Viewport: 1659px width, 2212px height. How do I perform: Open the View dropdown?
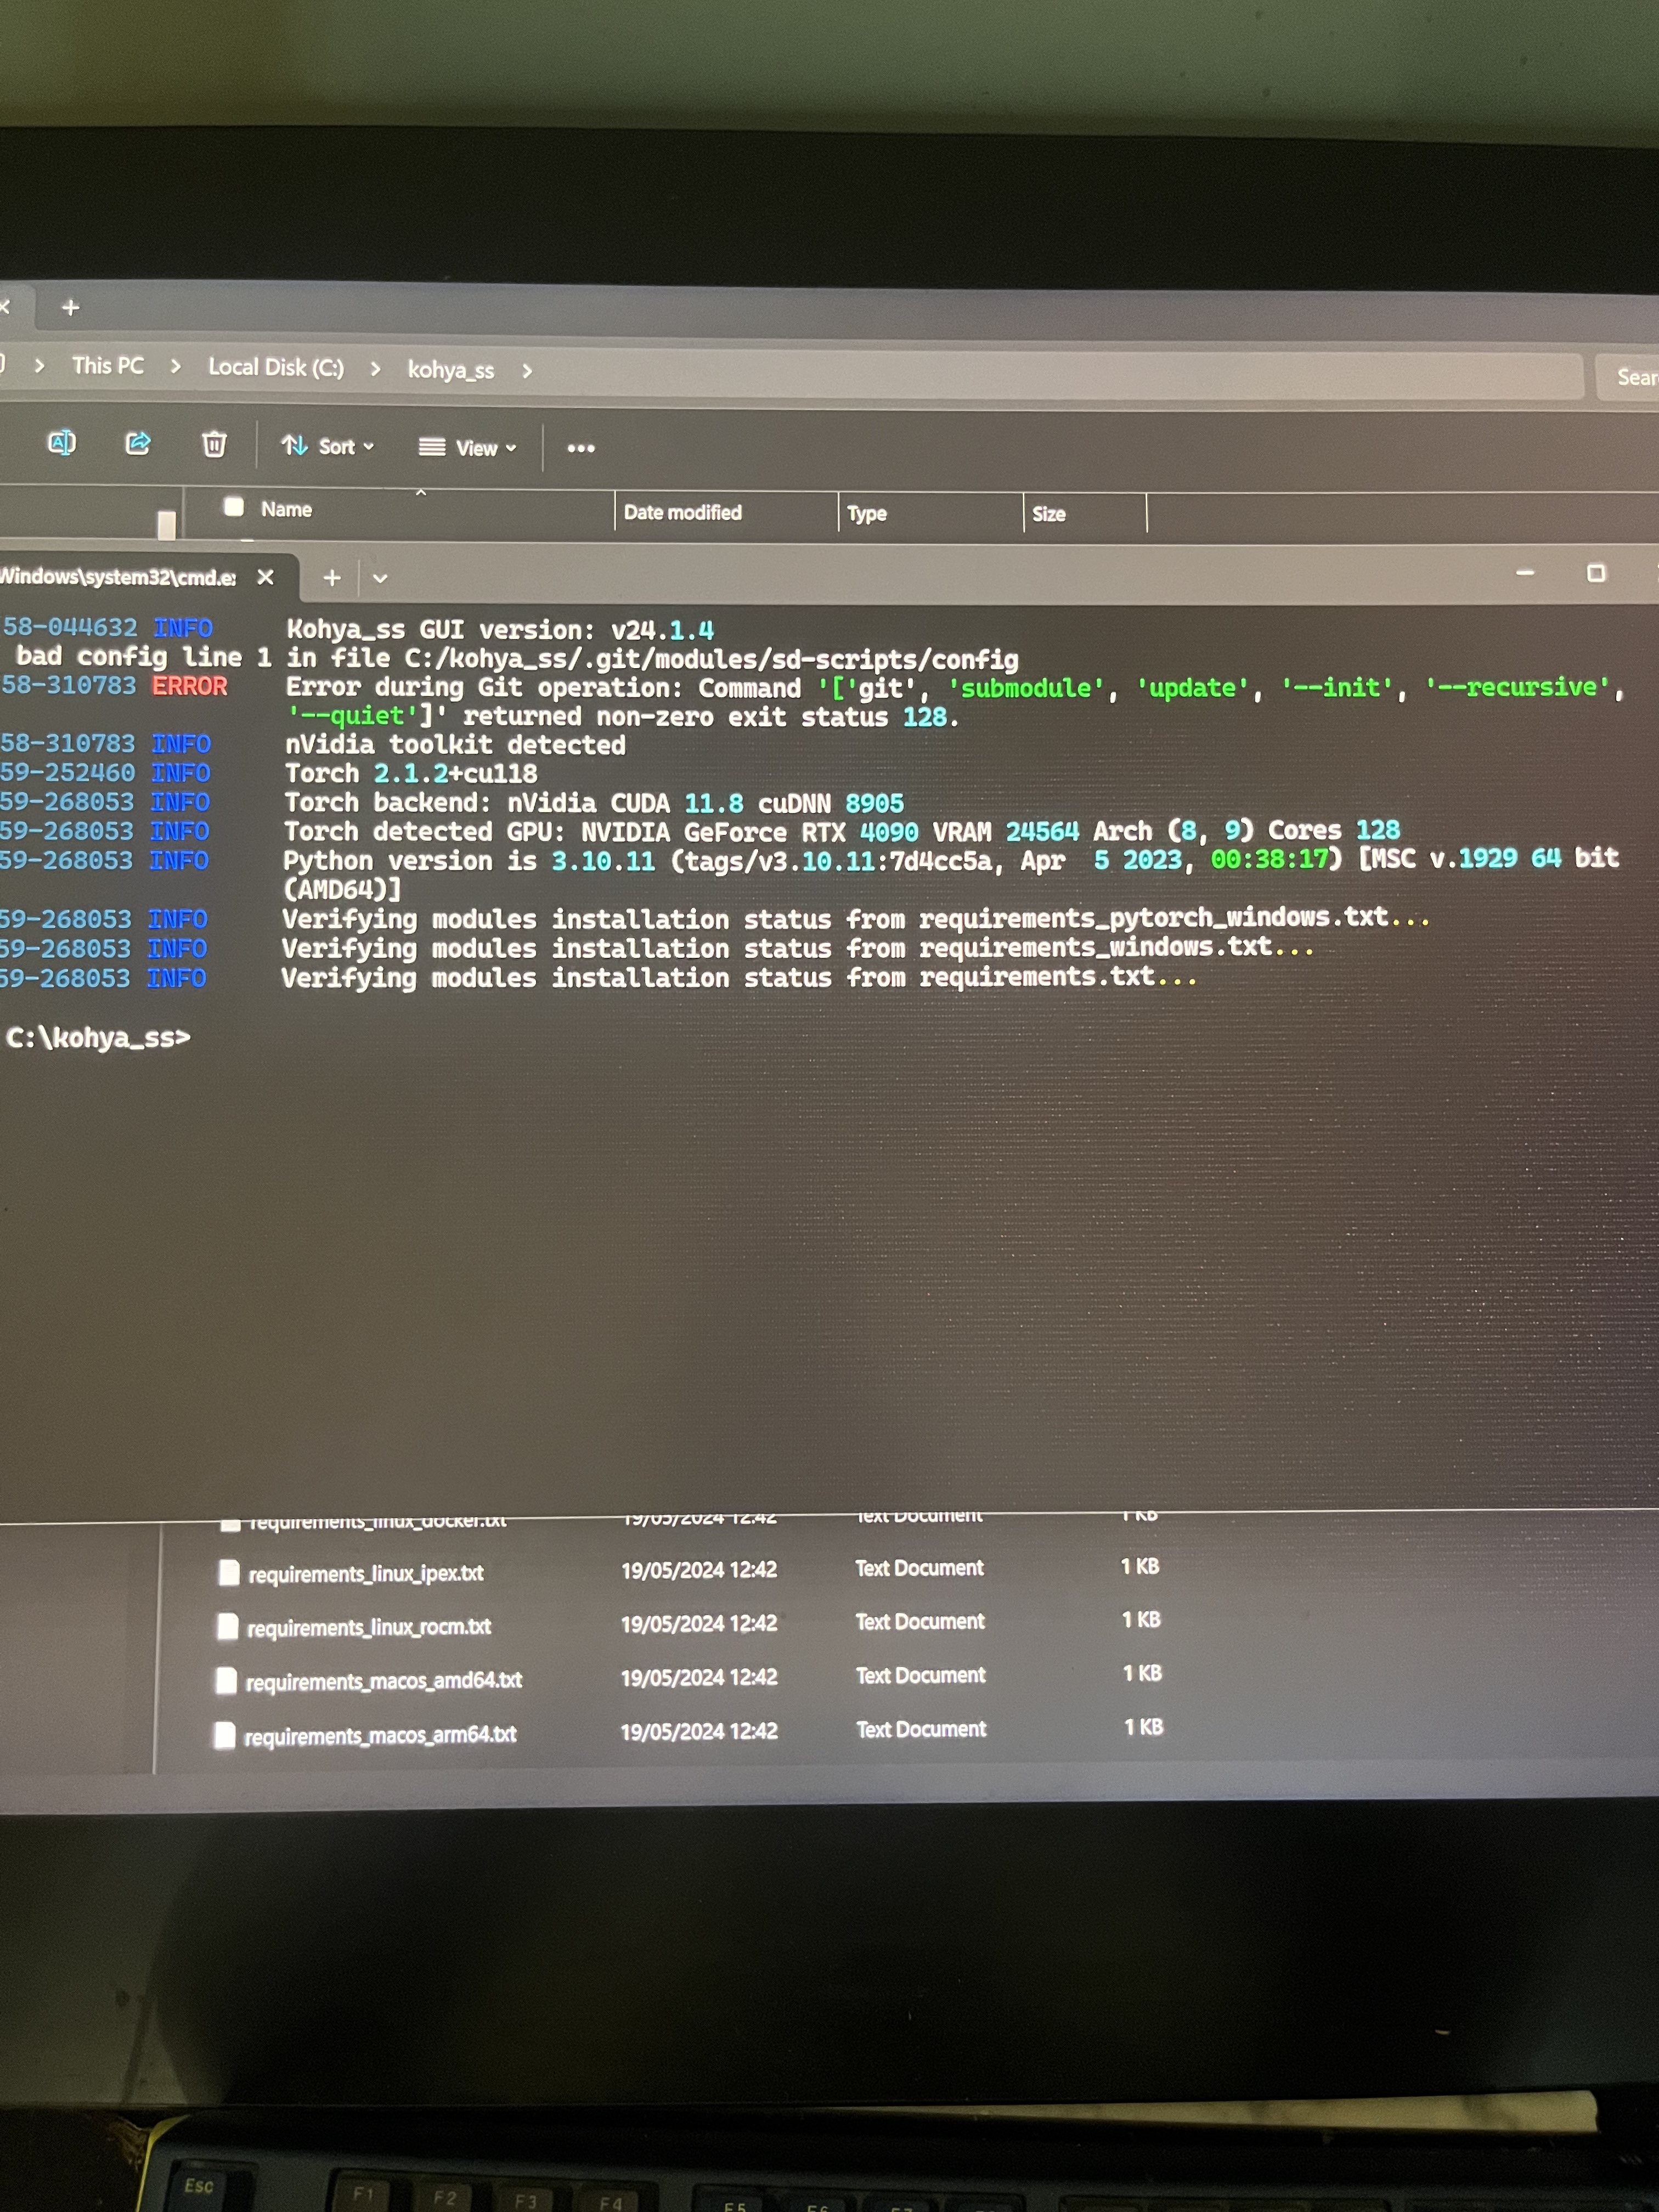pos(467,448)
